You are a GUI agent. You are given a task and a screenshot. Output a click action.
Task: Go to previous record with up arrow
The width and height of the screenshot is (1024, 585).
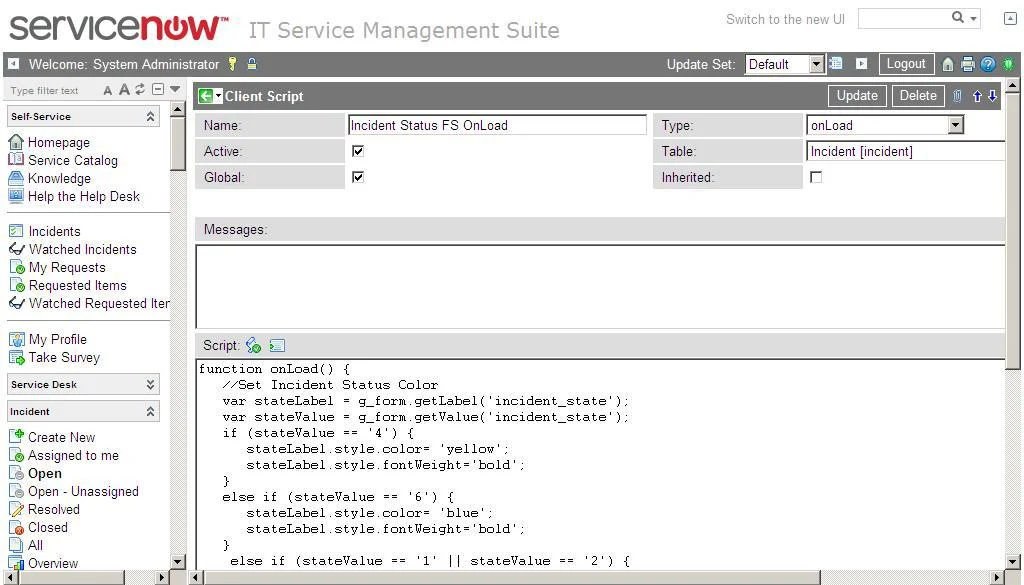977,96
